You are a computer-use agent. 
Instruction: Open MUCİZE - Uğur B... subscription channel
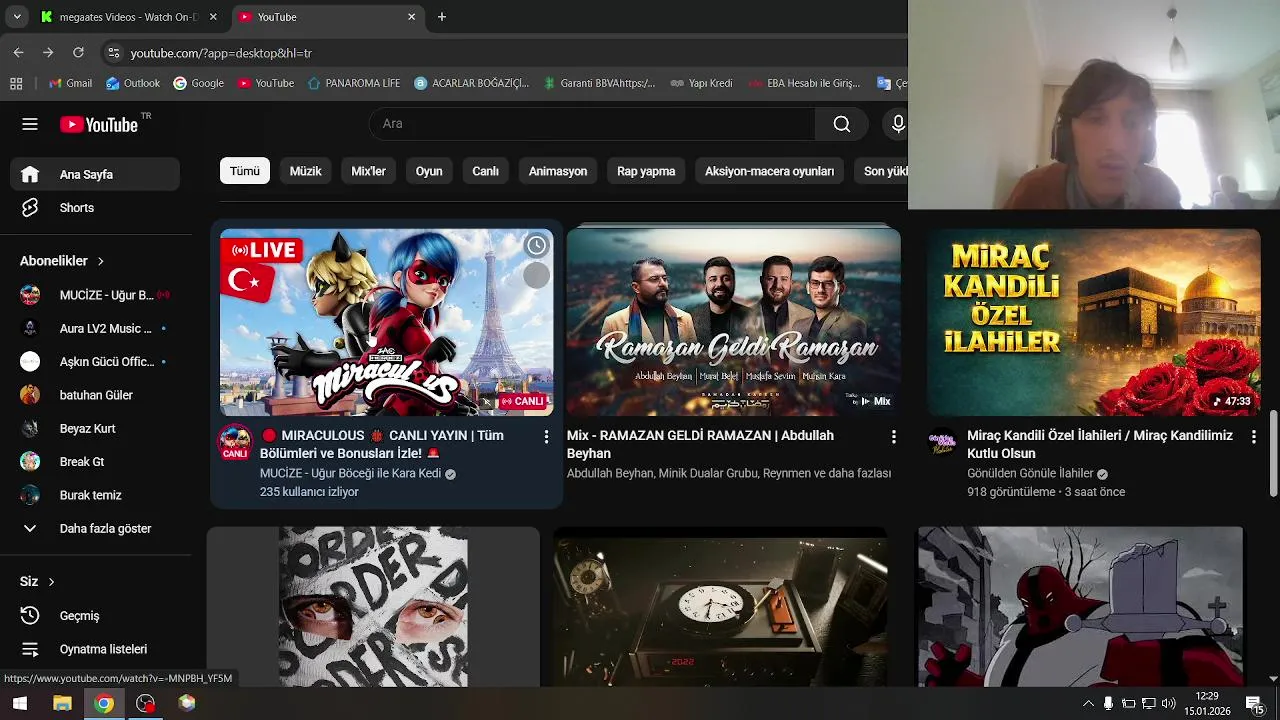[95, 295]
